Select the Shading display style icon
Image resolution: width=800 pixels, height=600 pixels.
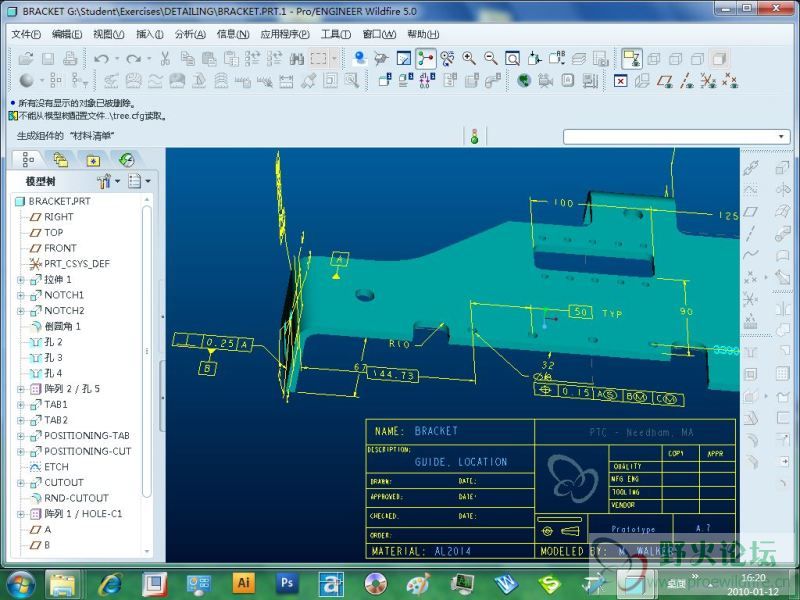(719, 59)
